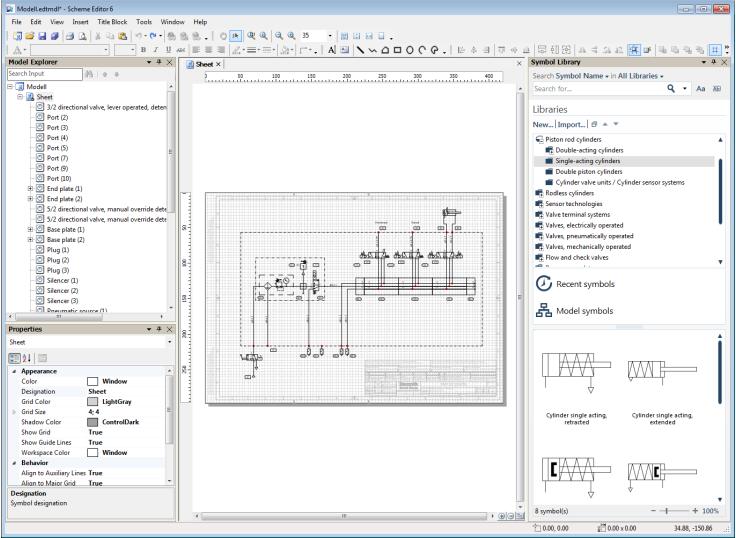Screen dimensions: 736x538
Task: Toggle match case Aa in Symbol Library
Action: pos(700,88)
